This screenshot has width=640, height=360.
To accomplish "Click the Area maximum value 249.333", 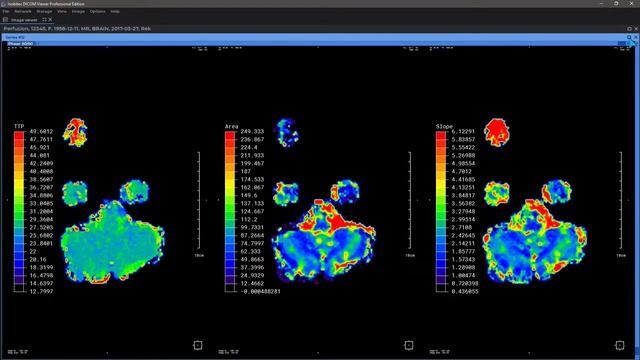I will [x=252, y=131].
